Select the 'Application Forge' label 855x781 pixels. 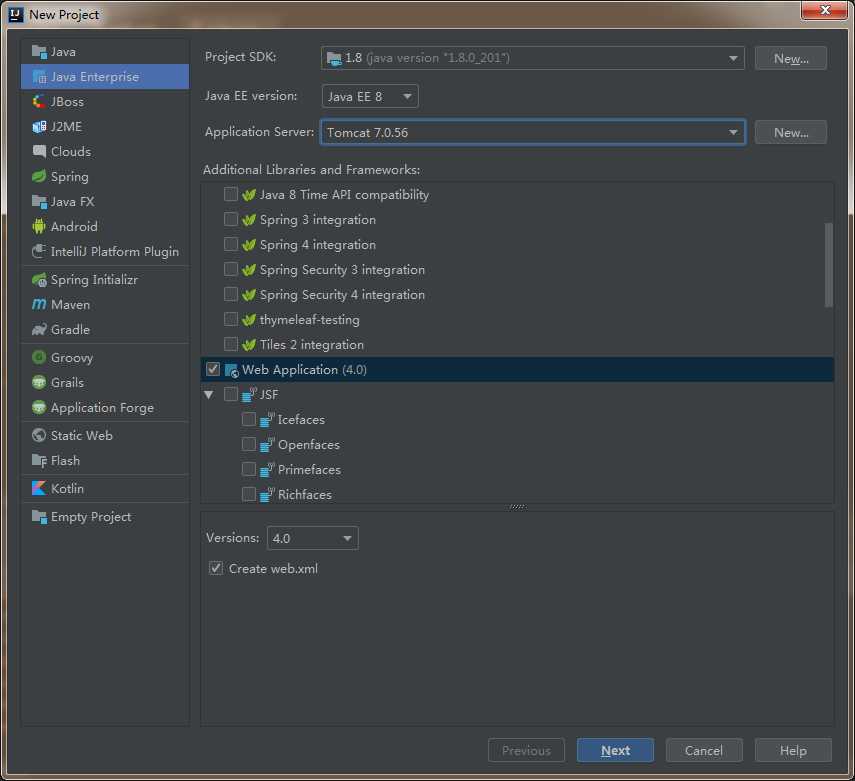point(102,407)
